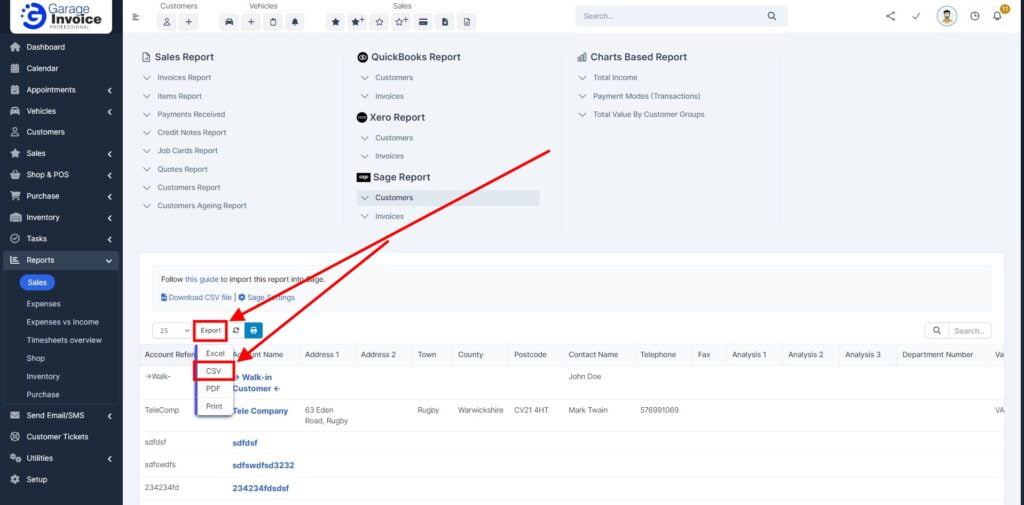
Task: Select PDF in the export menu
Action: click(x=214, y=388)
